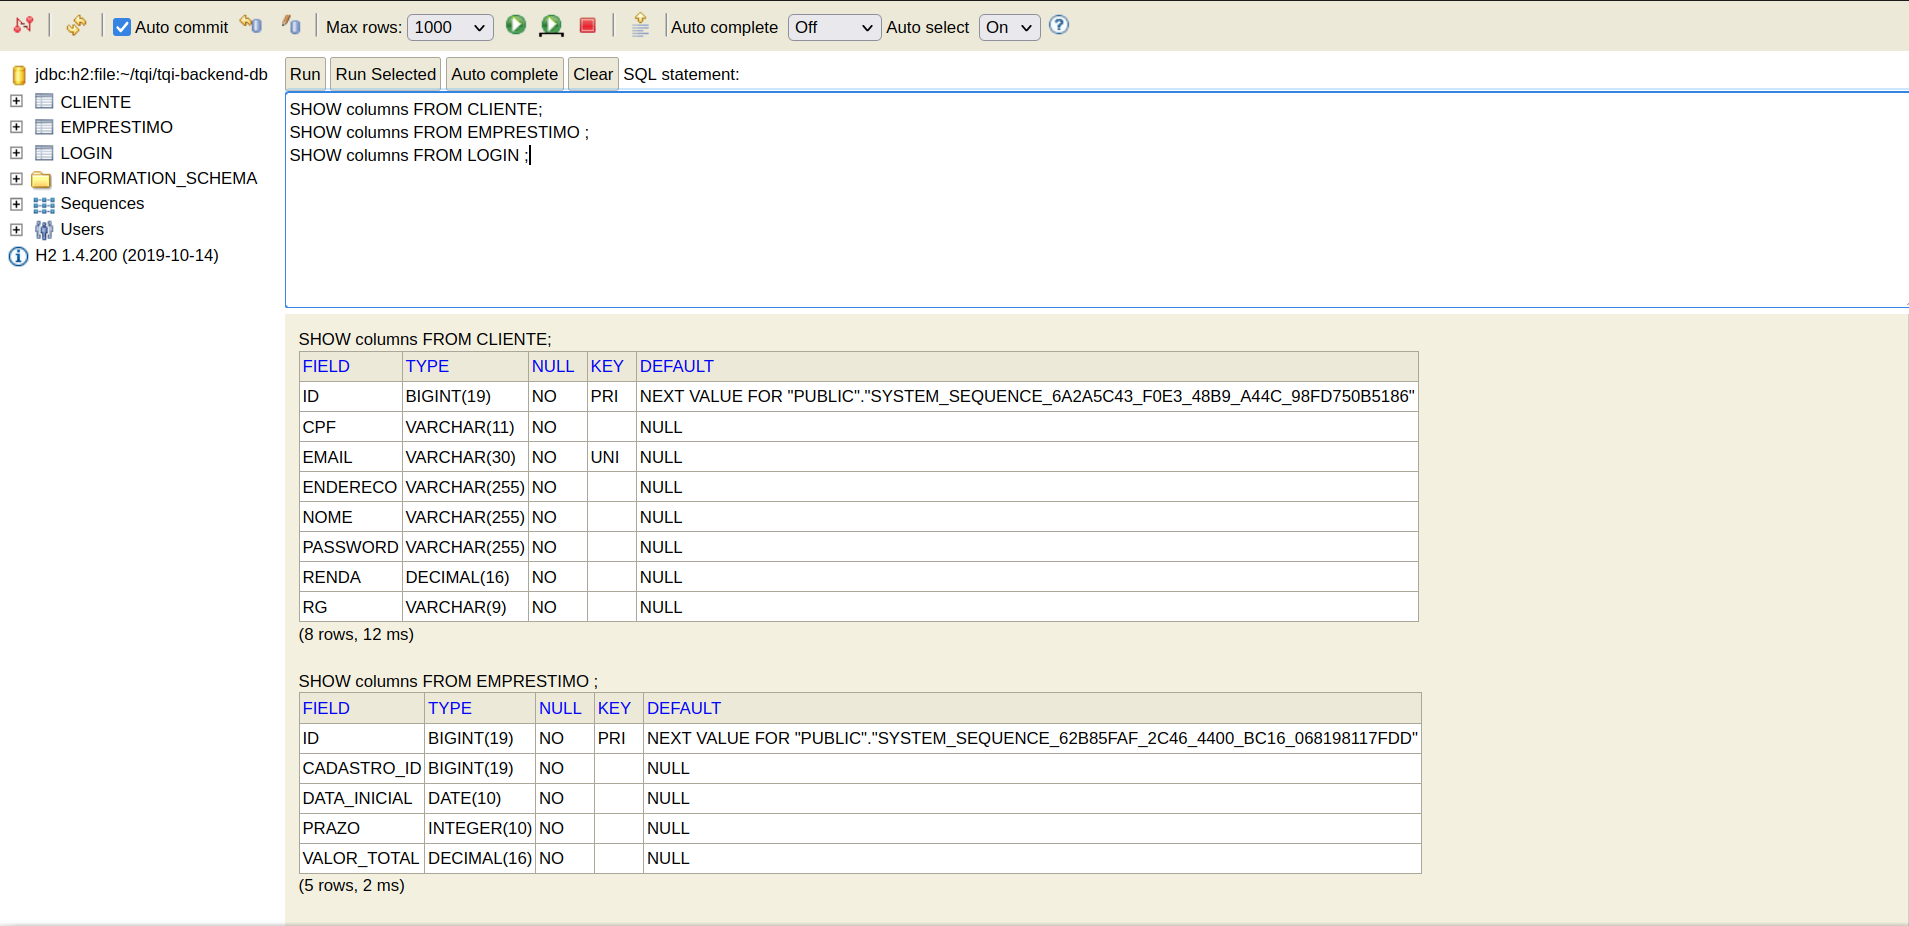
Task: Select the EMPRESTIMO tree item
Action: 116,127
